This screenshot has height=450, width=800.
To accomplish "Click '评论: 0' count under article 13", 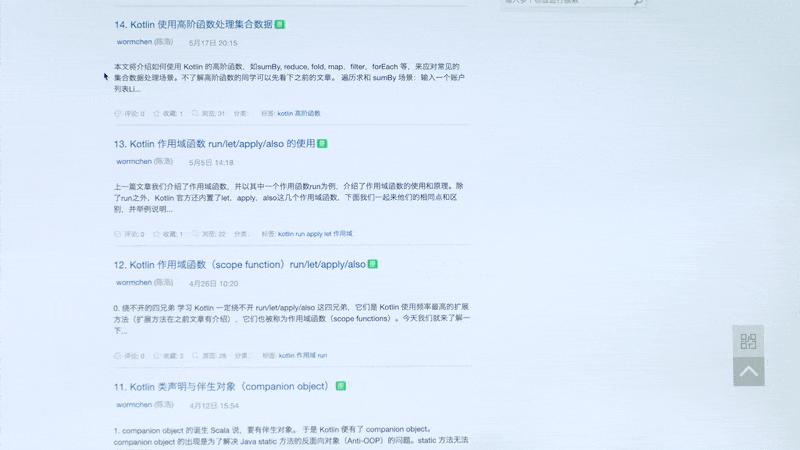I will (134, 234).
